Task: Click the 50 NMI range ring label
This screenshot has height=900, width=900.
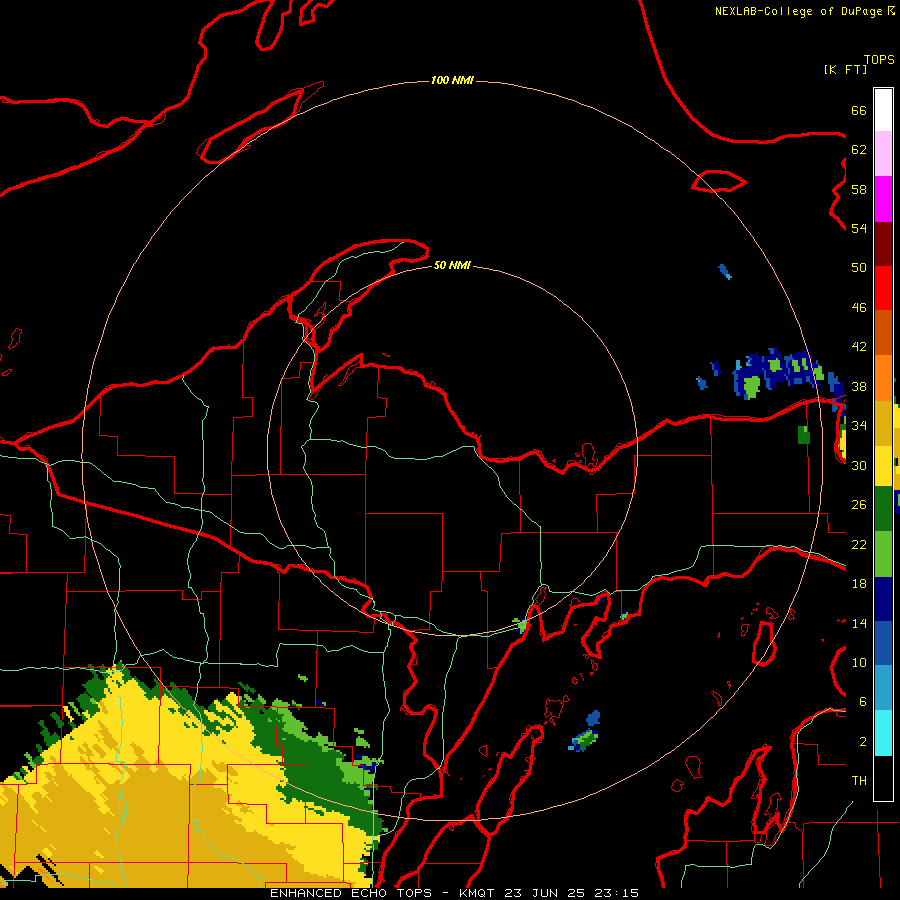Action: (452, 265)
